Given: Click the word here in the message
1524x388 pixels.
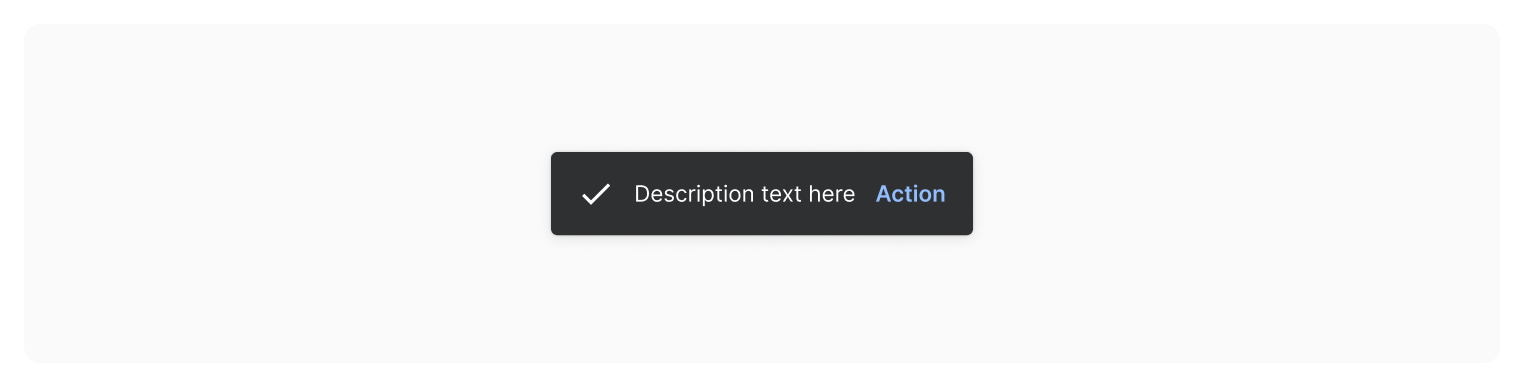Looking at the screenshot, I should click(x=831, y=194).
